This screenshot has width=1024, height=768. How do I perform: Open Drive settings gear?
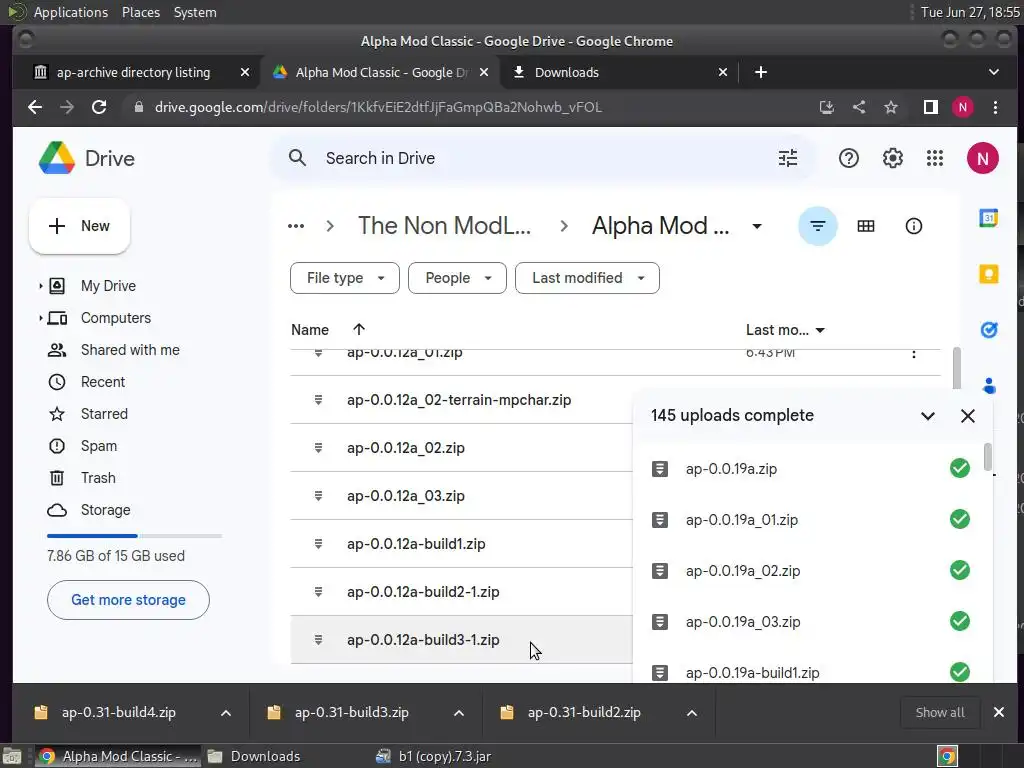click(x=892, y=158)
